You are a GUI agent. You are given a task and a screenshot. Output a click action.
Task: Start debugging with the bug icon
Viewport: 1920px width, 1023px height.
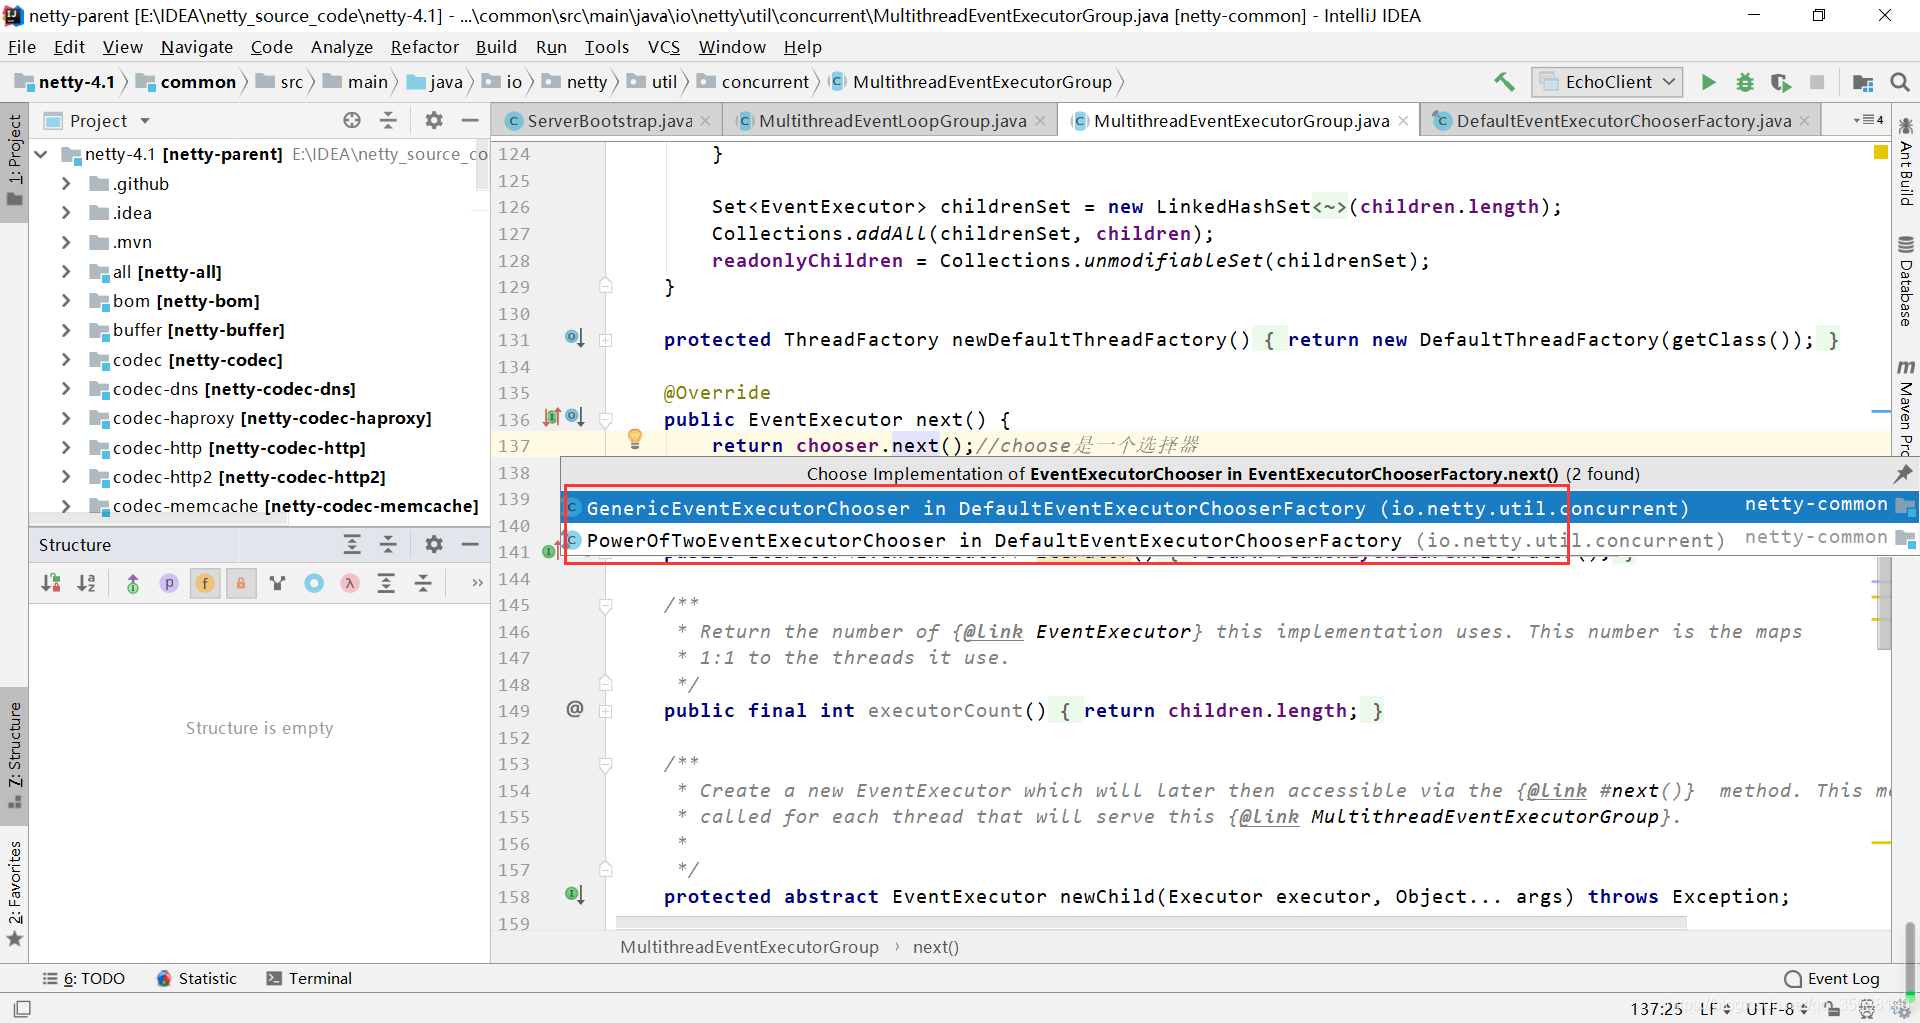coord(1745,82)
